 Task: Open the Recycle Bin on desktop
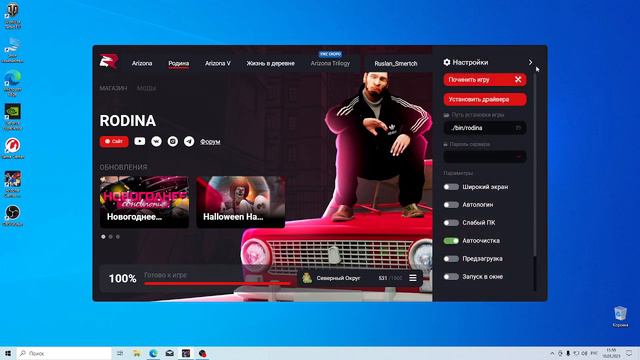620,317
